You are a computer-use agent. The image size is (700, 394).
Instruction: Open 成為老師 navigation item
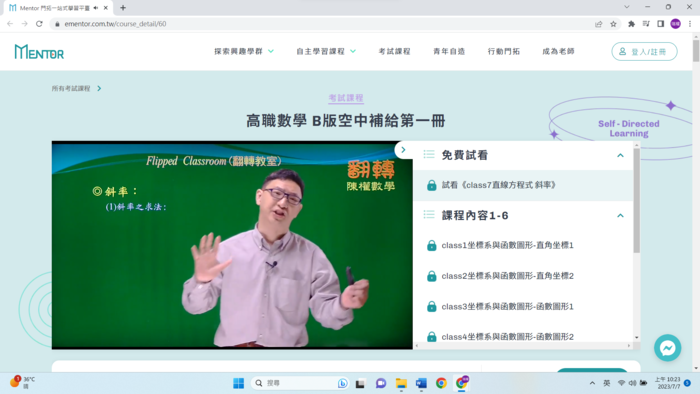[558, 51]
